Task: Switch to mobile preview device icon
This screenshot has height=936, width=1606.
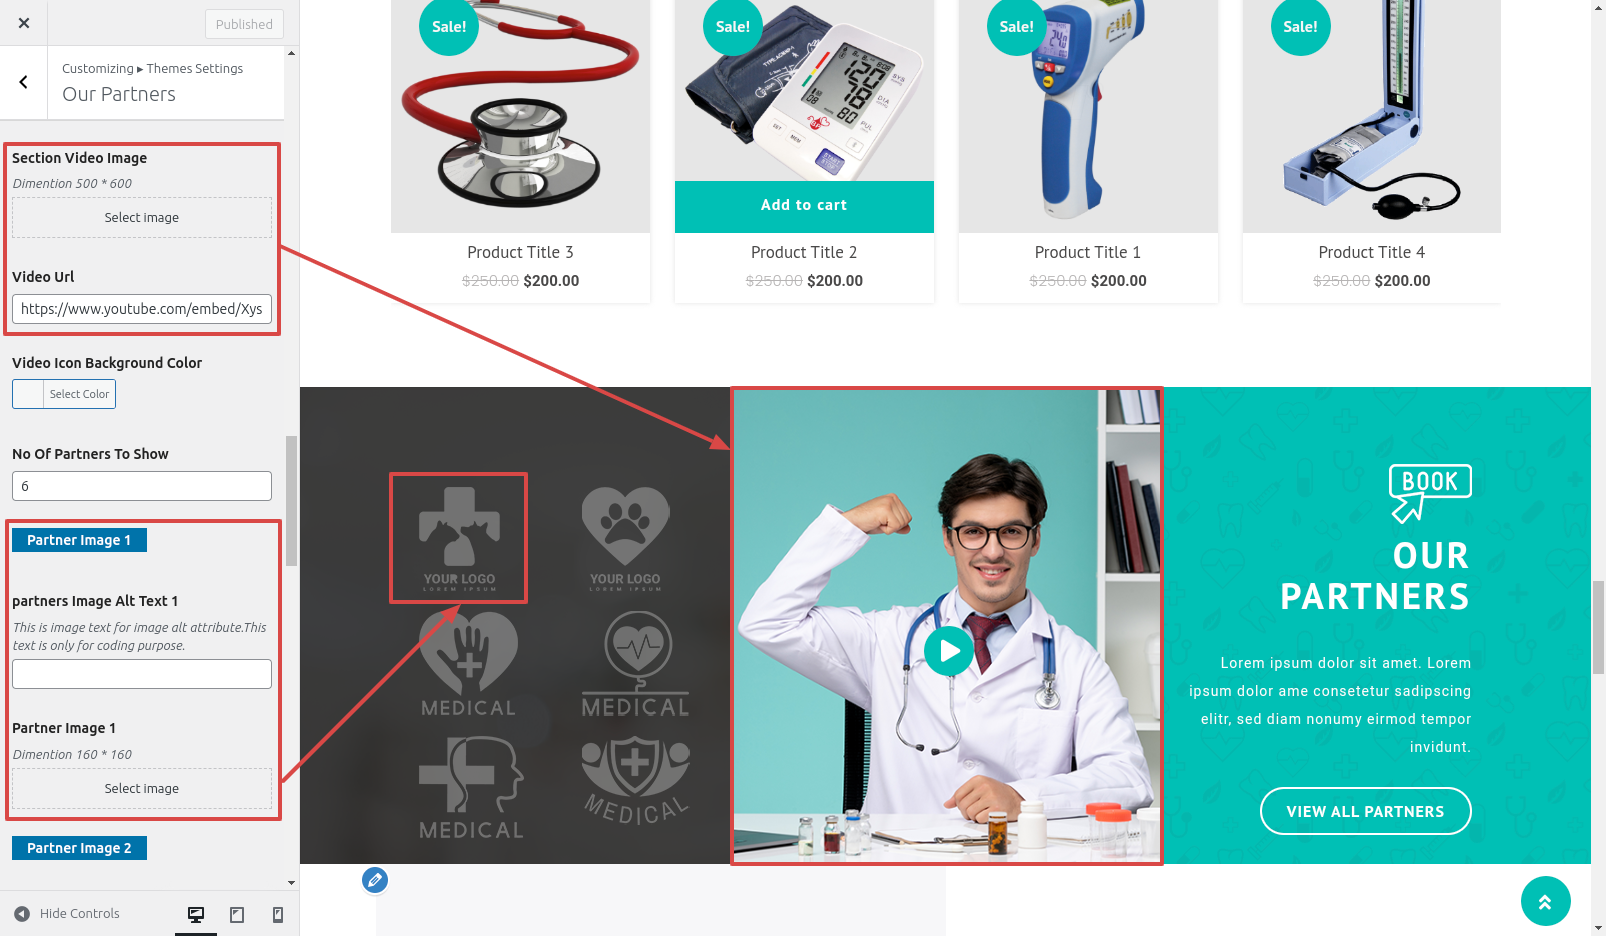Action: tap(278, 914)
